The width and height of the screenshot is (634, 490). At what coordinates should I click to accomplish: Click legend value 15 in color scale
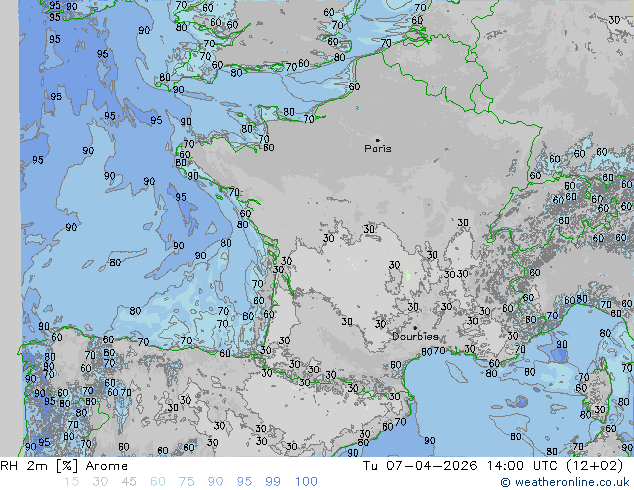pyautogui.click(x=71, y=482)
